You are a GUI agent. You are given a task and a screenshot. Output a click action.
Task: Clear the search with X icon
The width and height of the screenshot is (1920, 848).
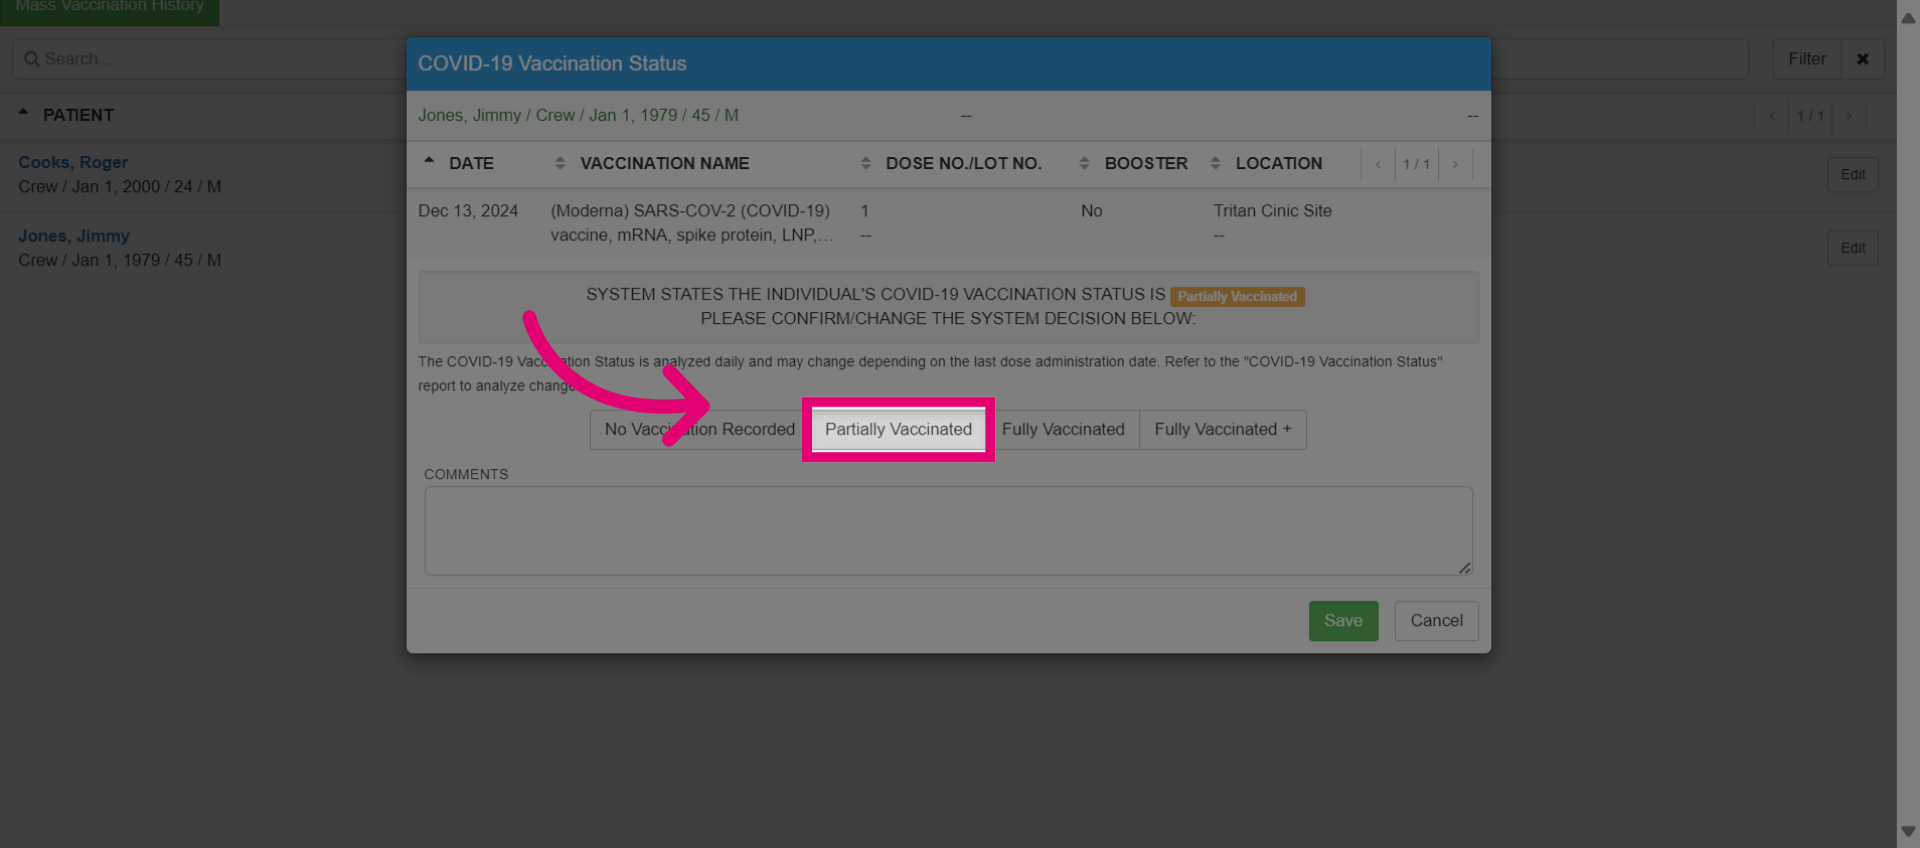(1862, 59)
